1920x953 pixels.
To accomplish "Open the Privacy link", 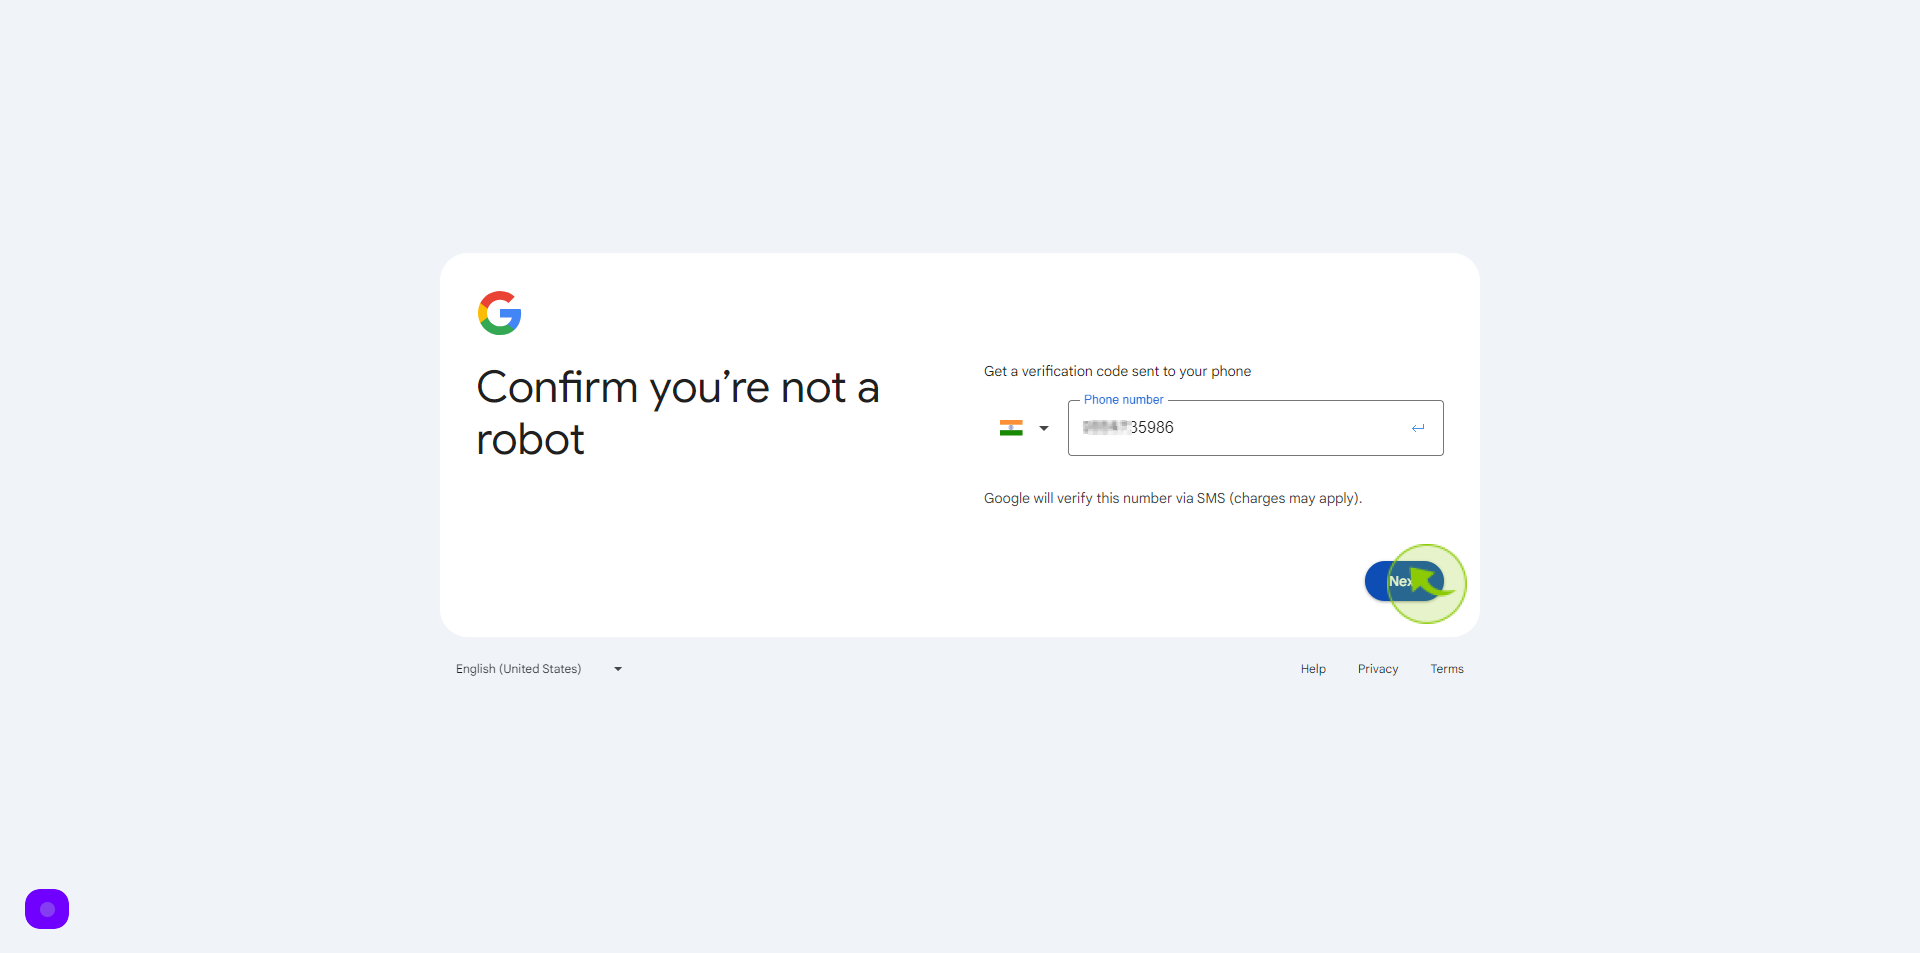I will coord(1378,669).
